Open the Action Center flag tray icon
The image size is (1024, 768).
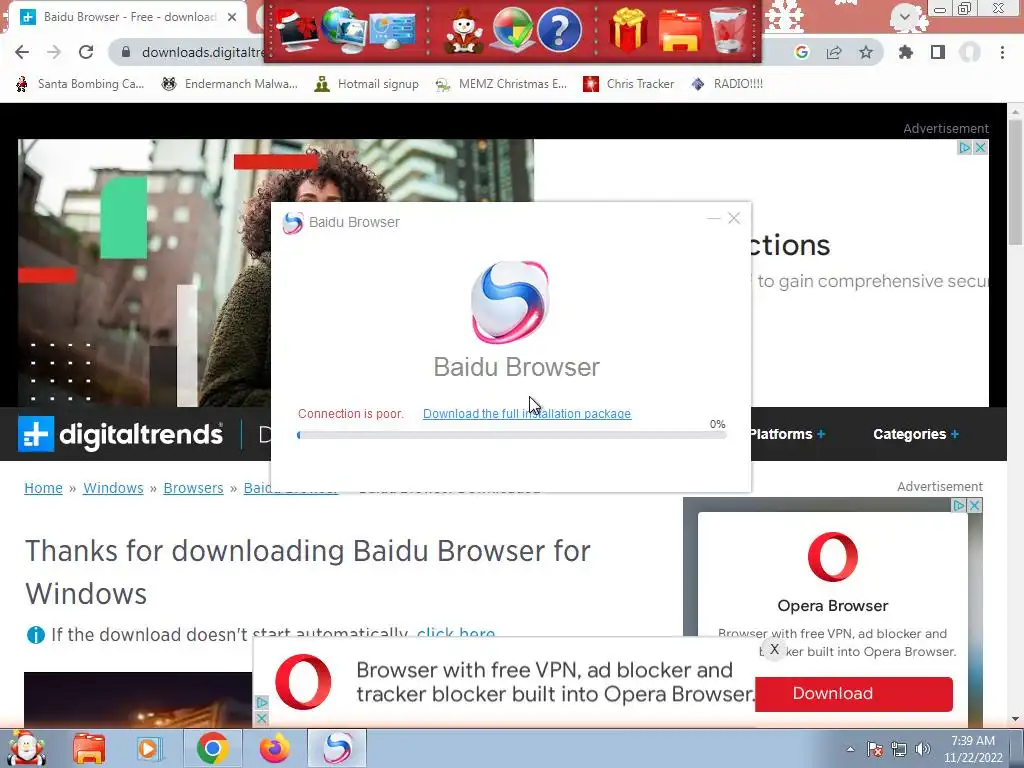point(874,749)
